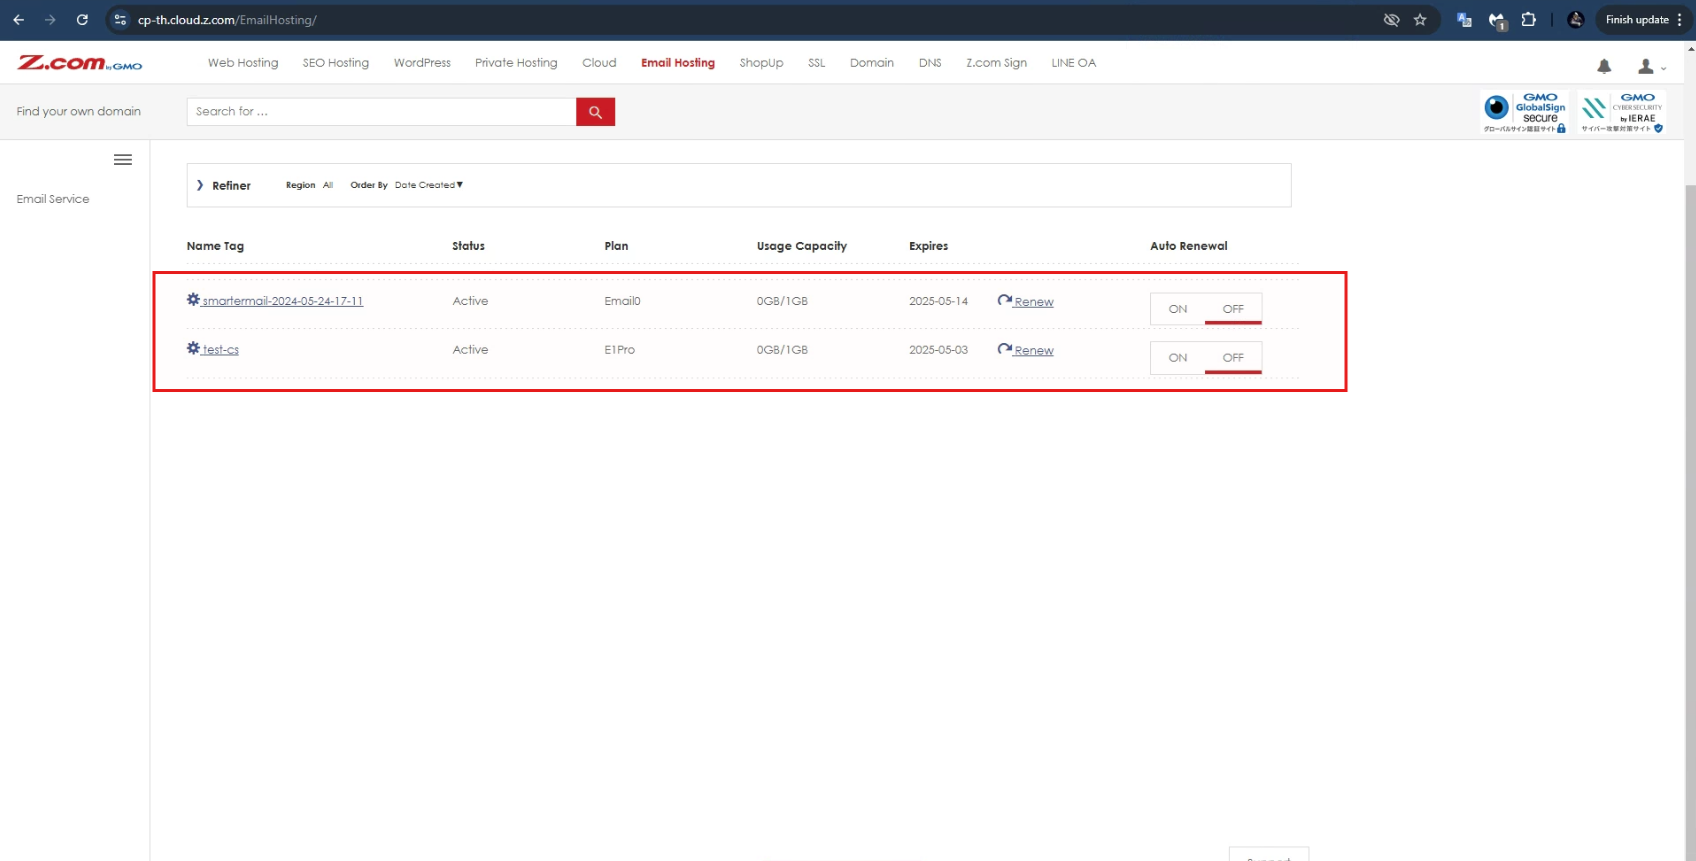
Task: Open LINE OA menu item
Action: point(1073,63)
